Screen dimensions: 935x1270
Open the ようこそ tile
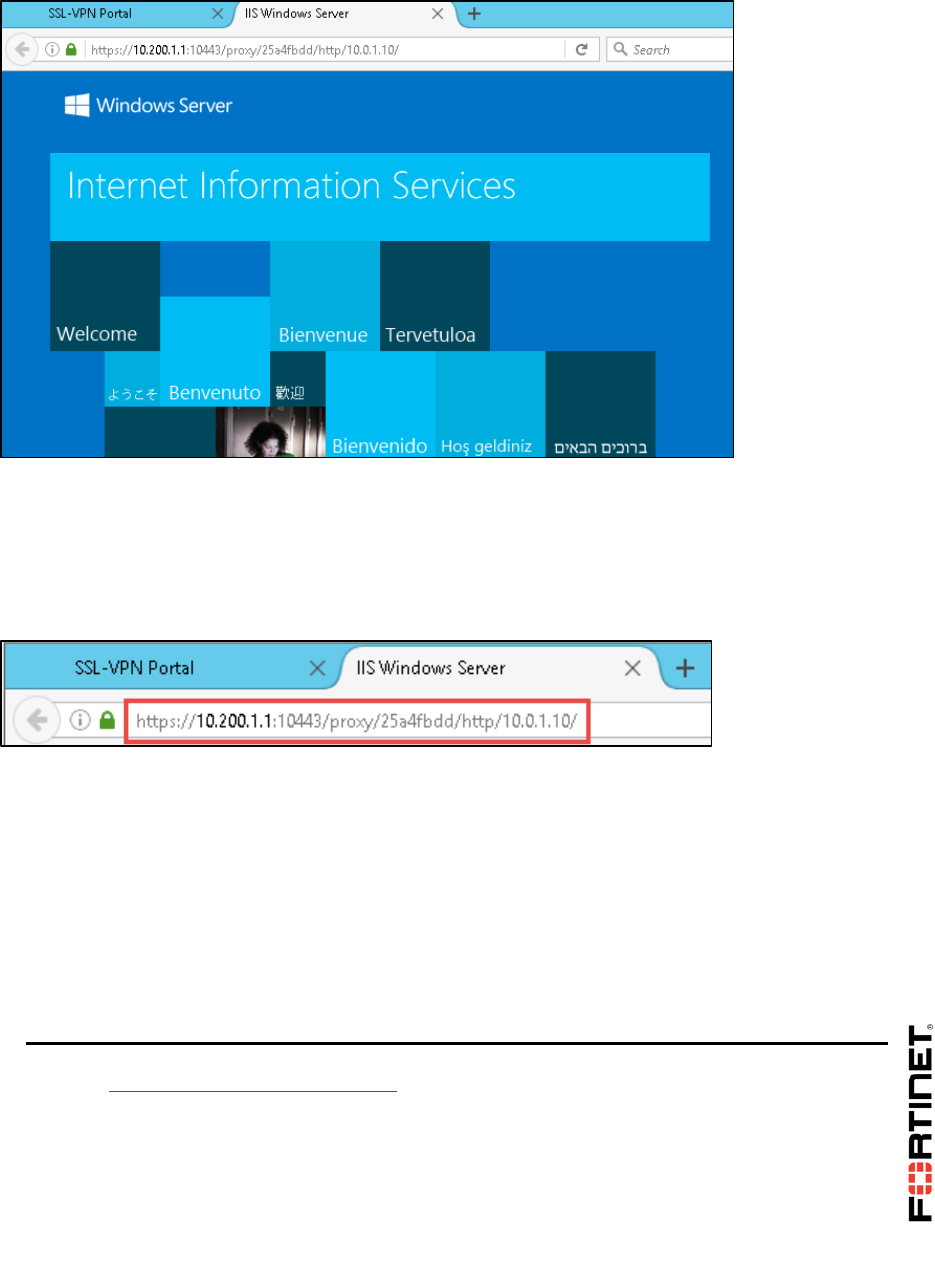tap(132, 379)
